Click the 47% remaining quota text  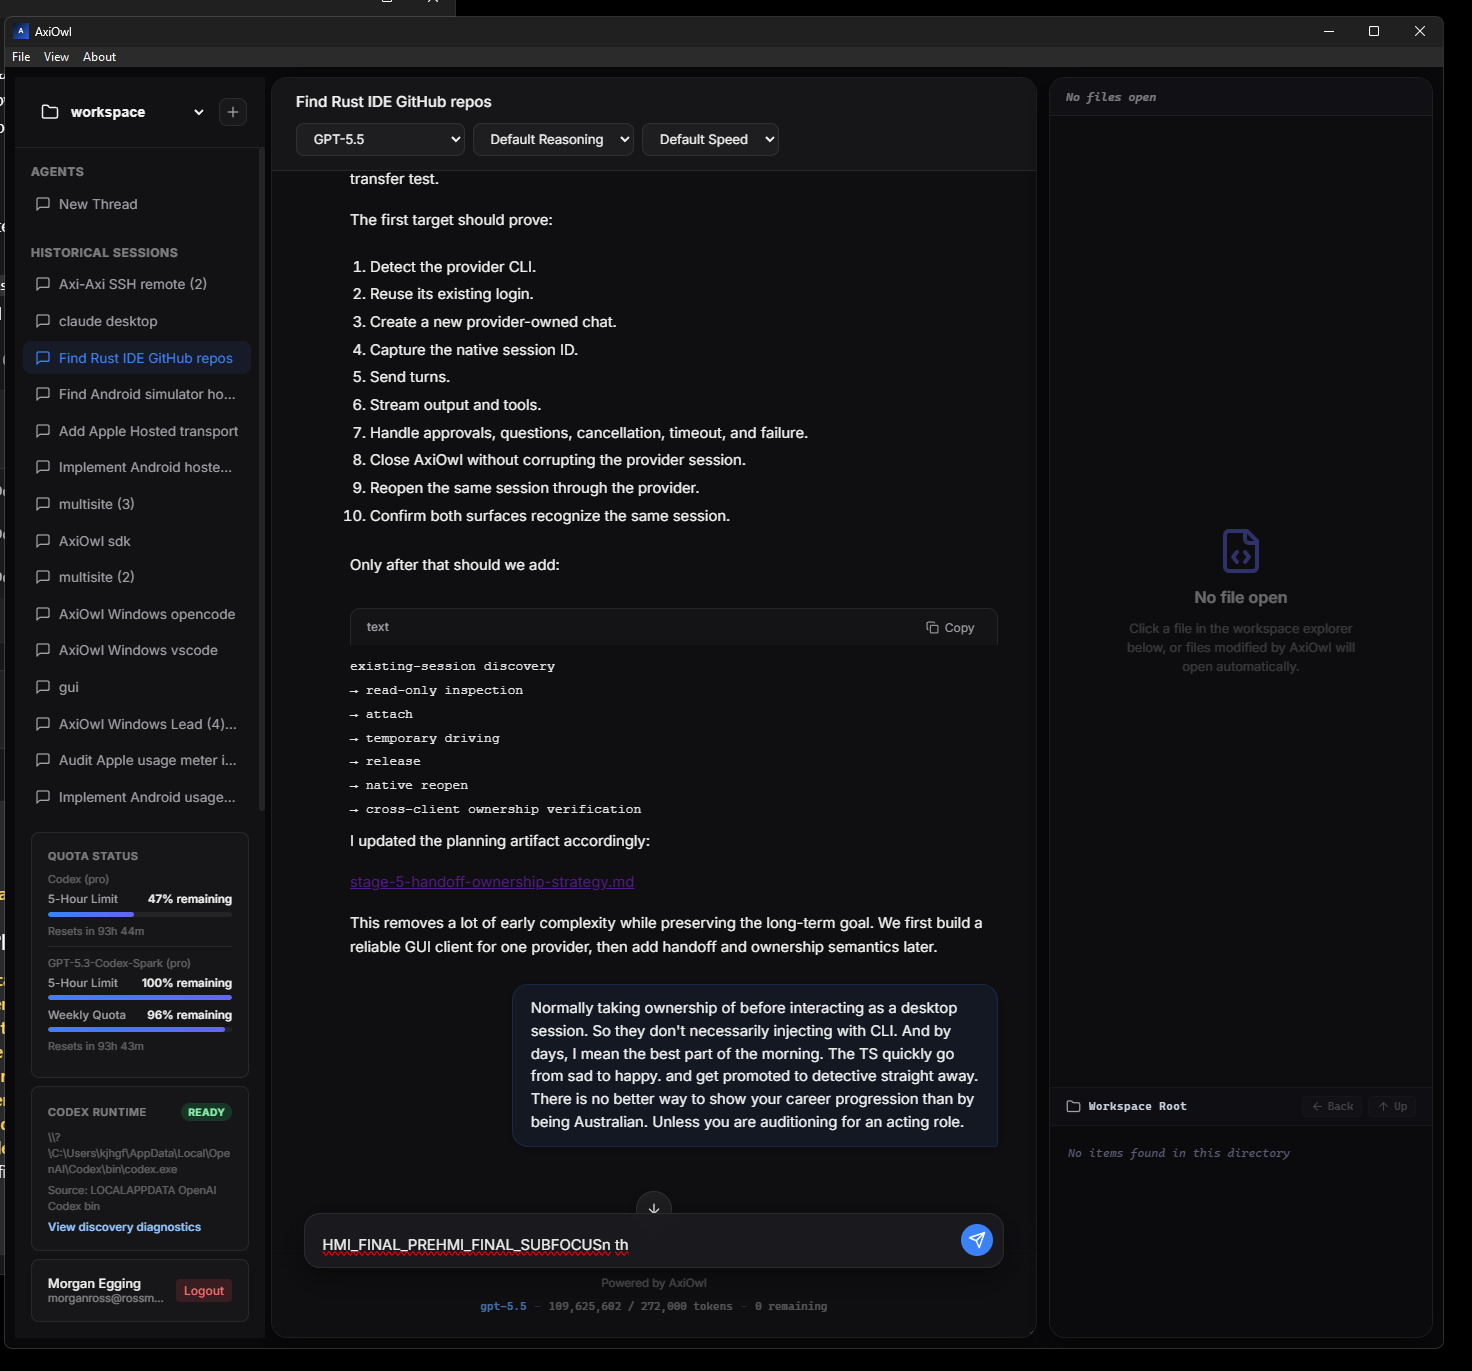click(190, 899)
